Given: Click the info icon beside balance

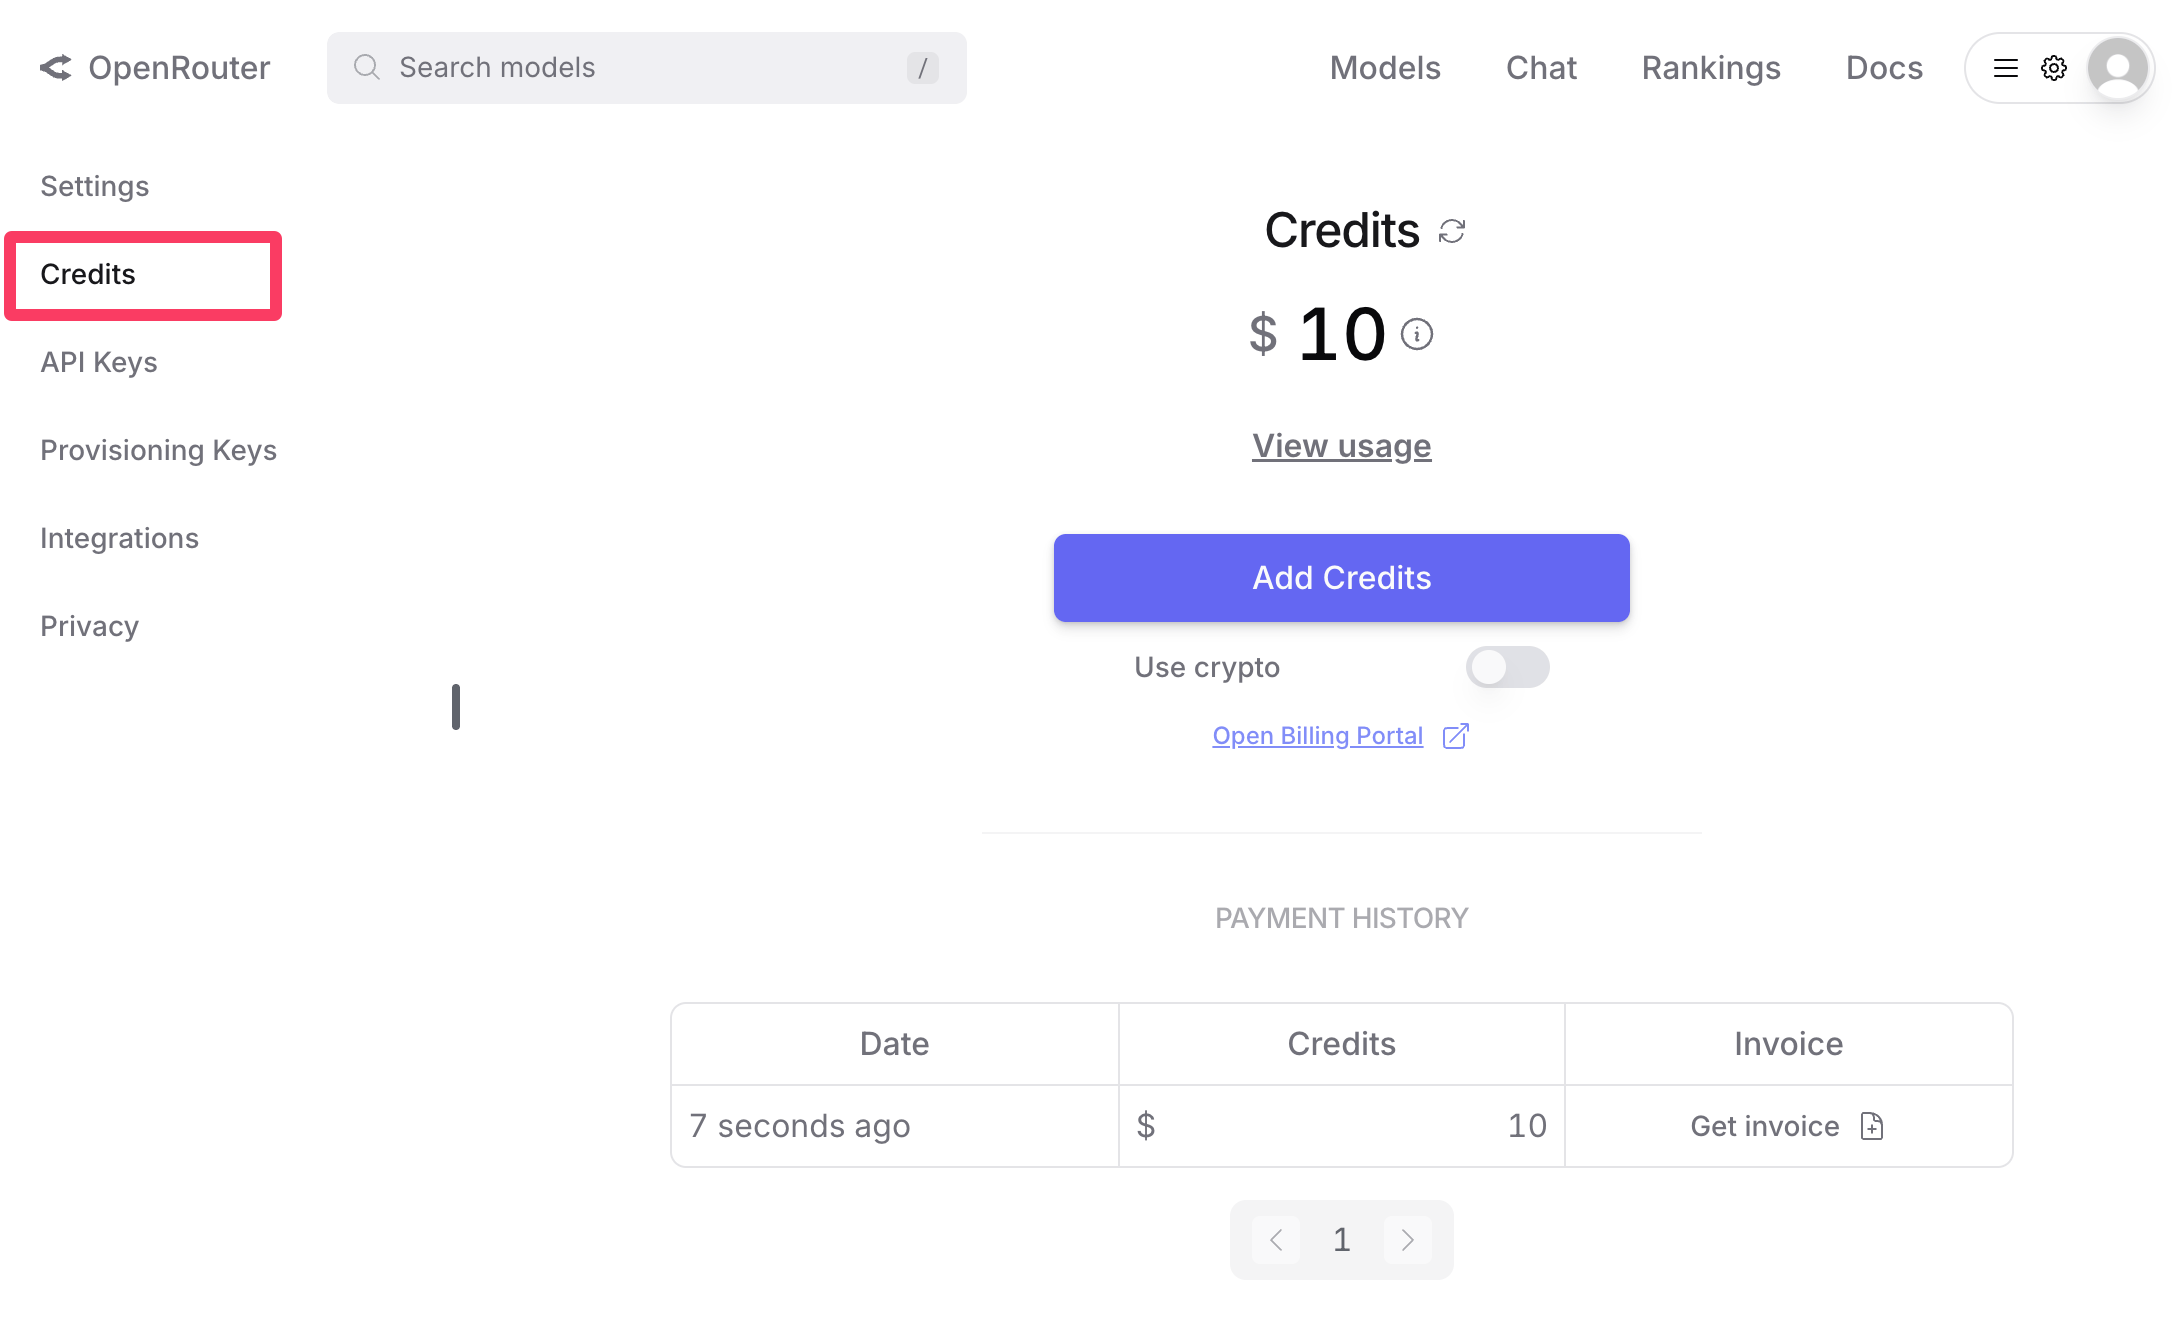Looking at the screenshot, I should point(1416,334).
